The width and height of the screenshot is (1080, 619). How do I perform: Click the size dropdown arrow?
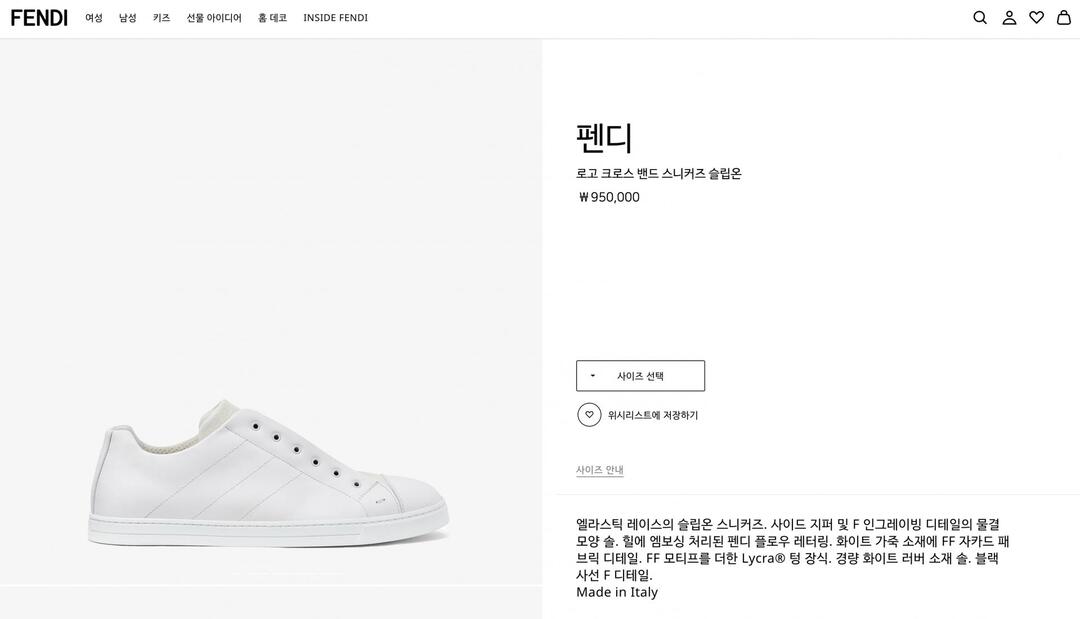pos(593,376)
